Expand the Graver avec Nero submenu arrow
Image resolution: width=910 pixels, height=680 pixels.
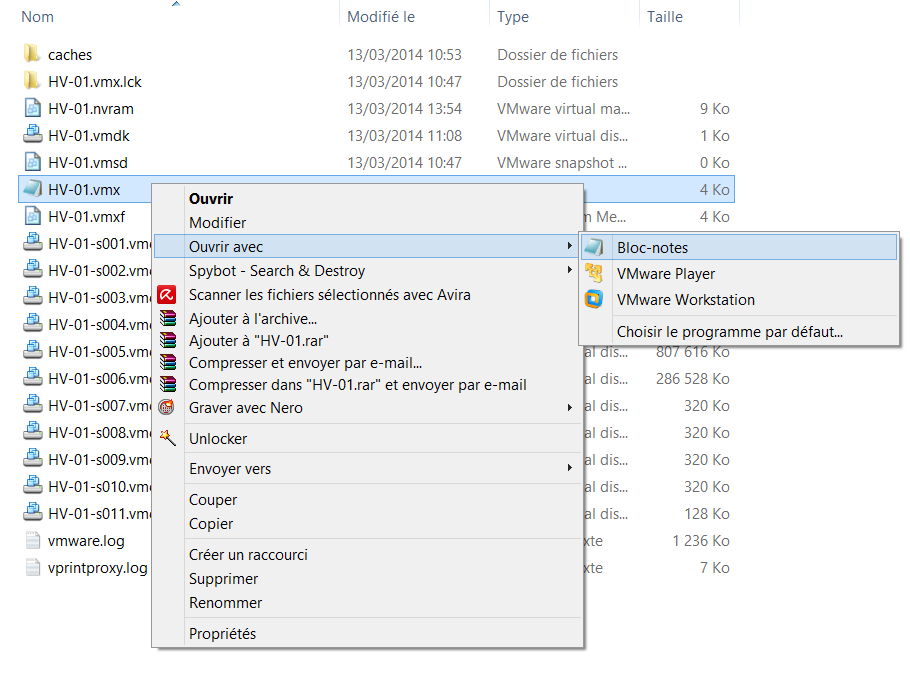[x=570, y=407]
